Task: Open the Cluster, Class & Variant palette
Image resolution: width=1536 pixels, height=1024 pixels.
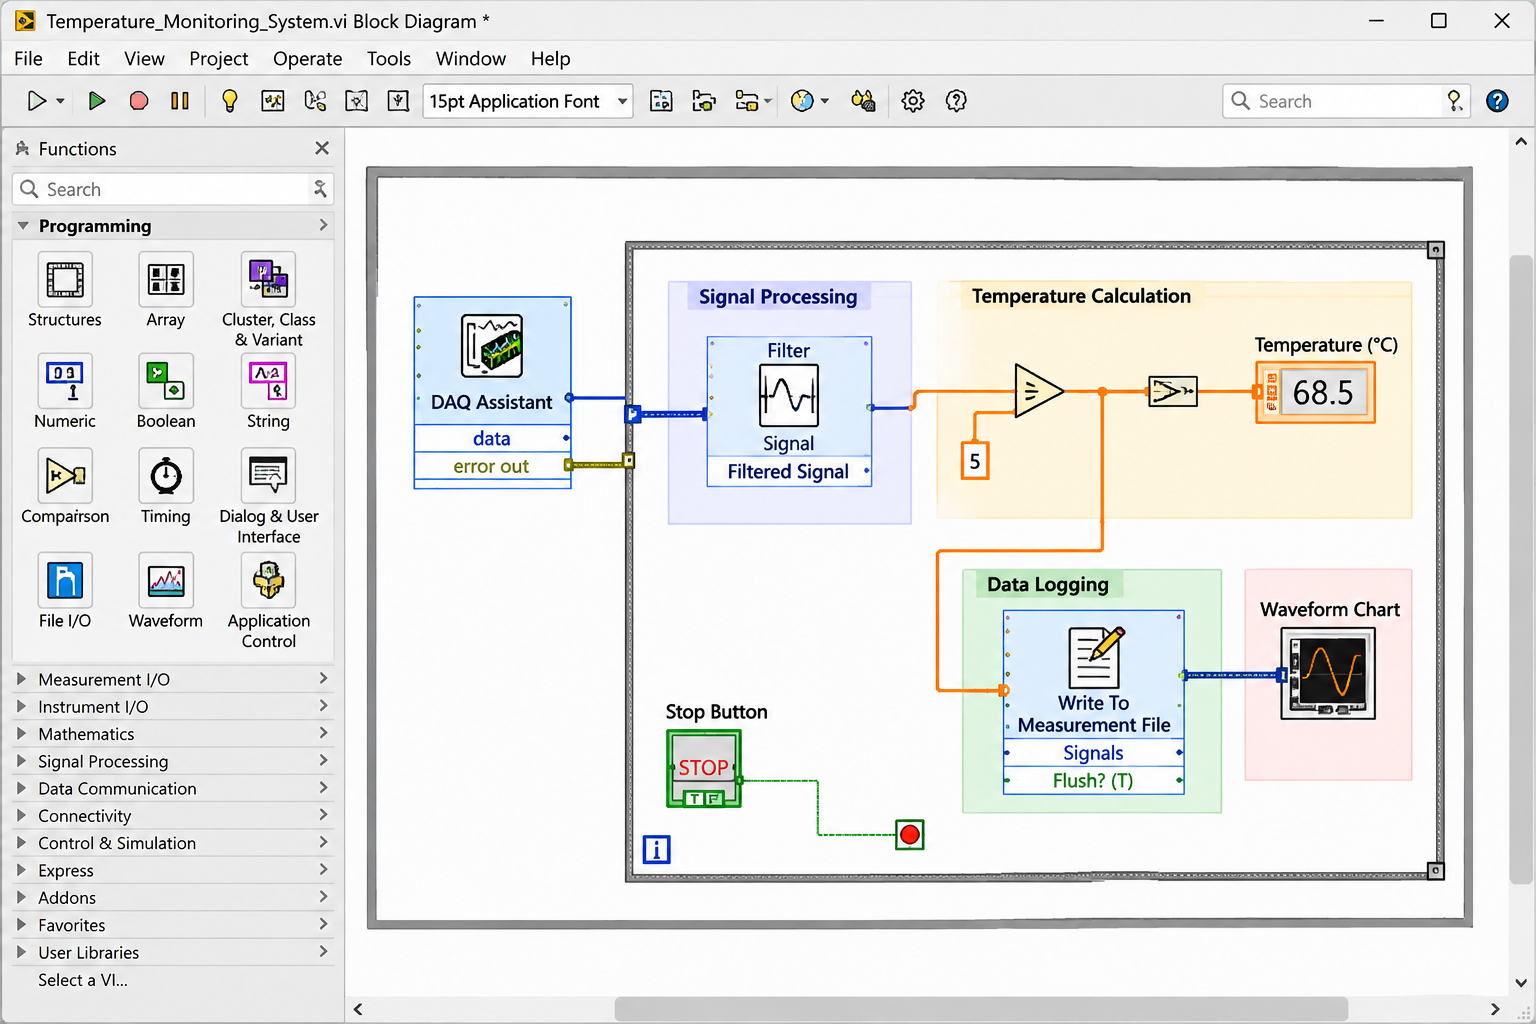Action: point(268,279)
